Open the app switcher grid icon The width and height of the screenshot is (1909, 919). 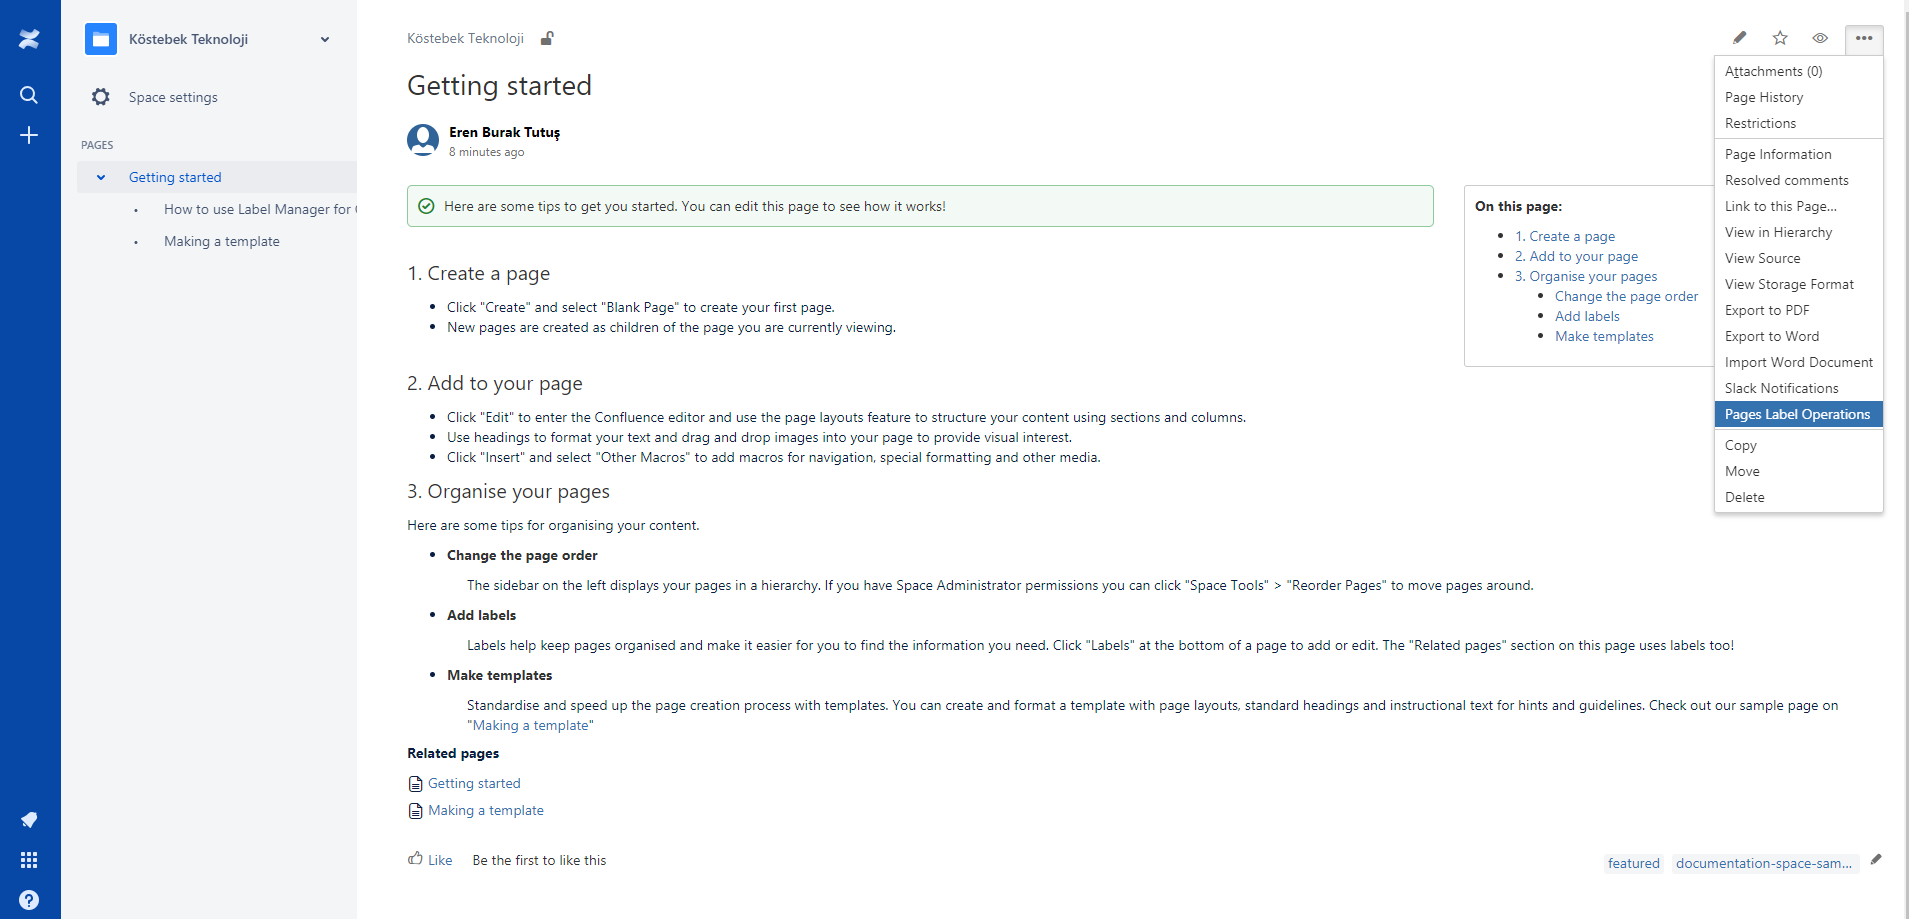pyautogui.click(x=29, y=860)
